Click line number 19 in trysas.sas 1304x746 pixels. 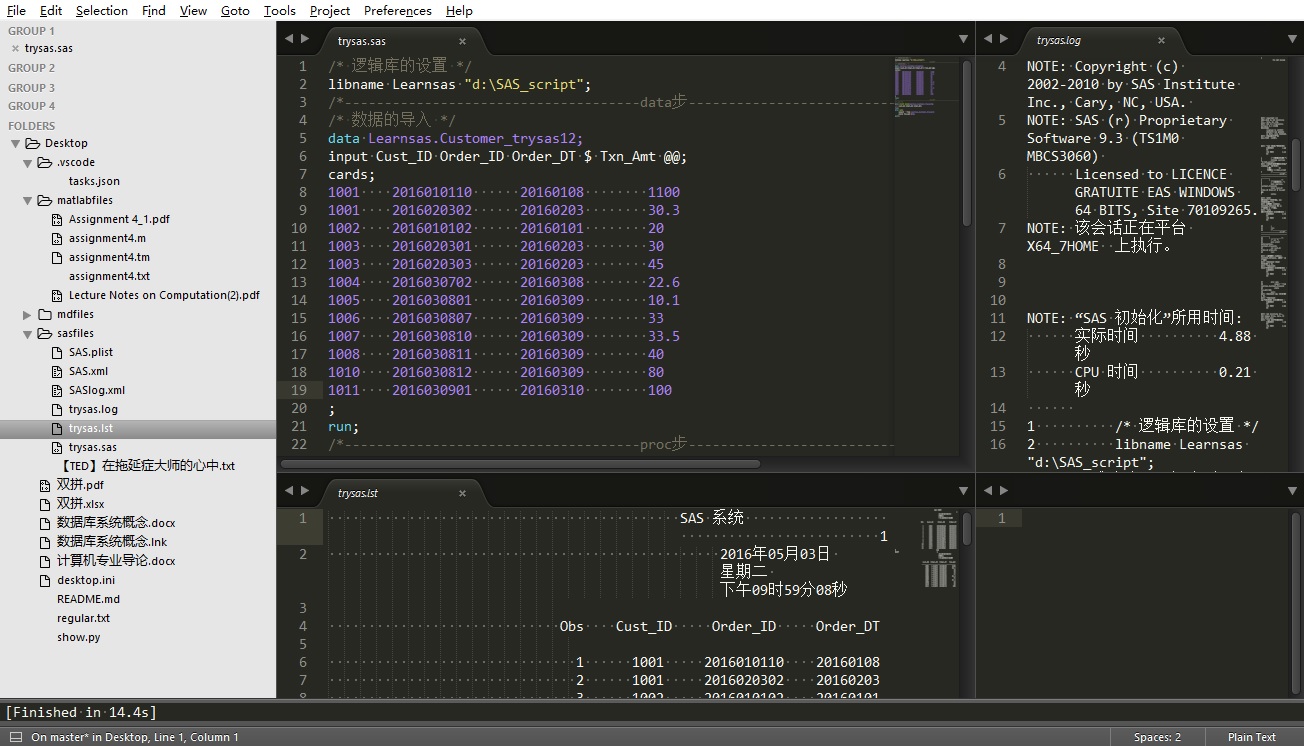[x=299, y=390]
